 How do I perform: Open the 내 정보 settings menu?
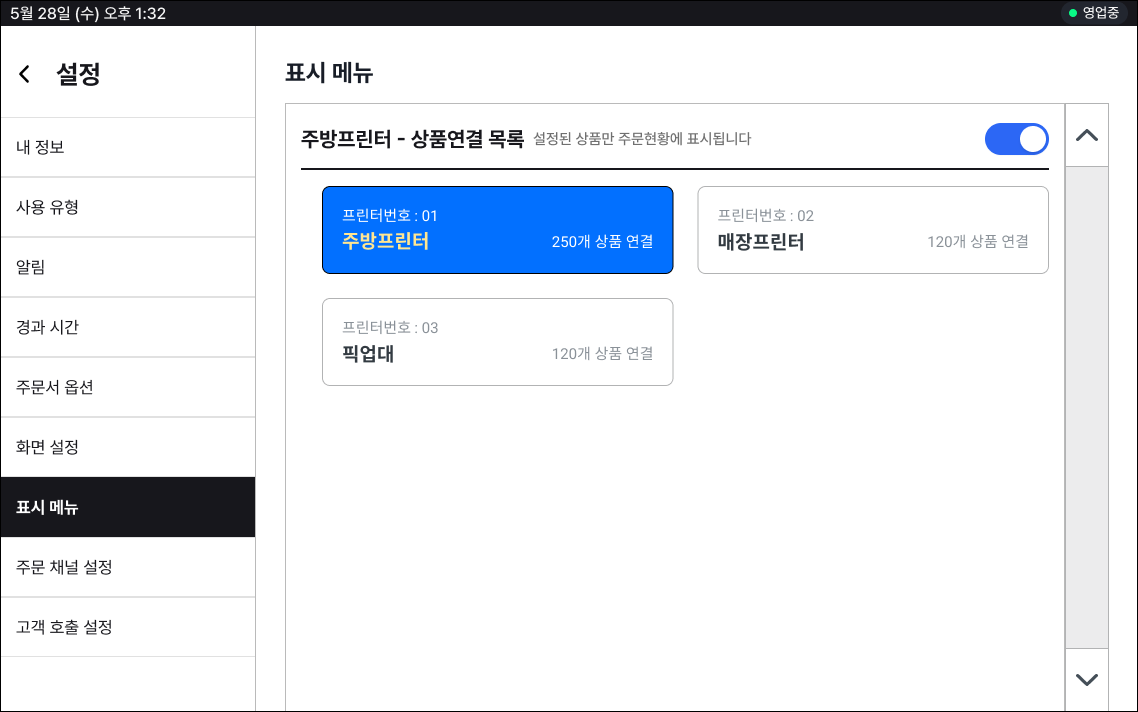(127, 147)
